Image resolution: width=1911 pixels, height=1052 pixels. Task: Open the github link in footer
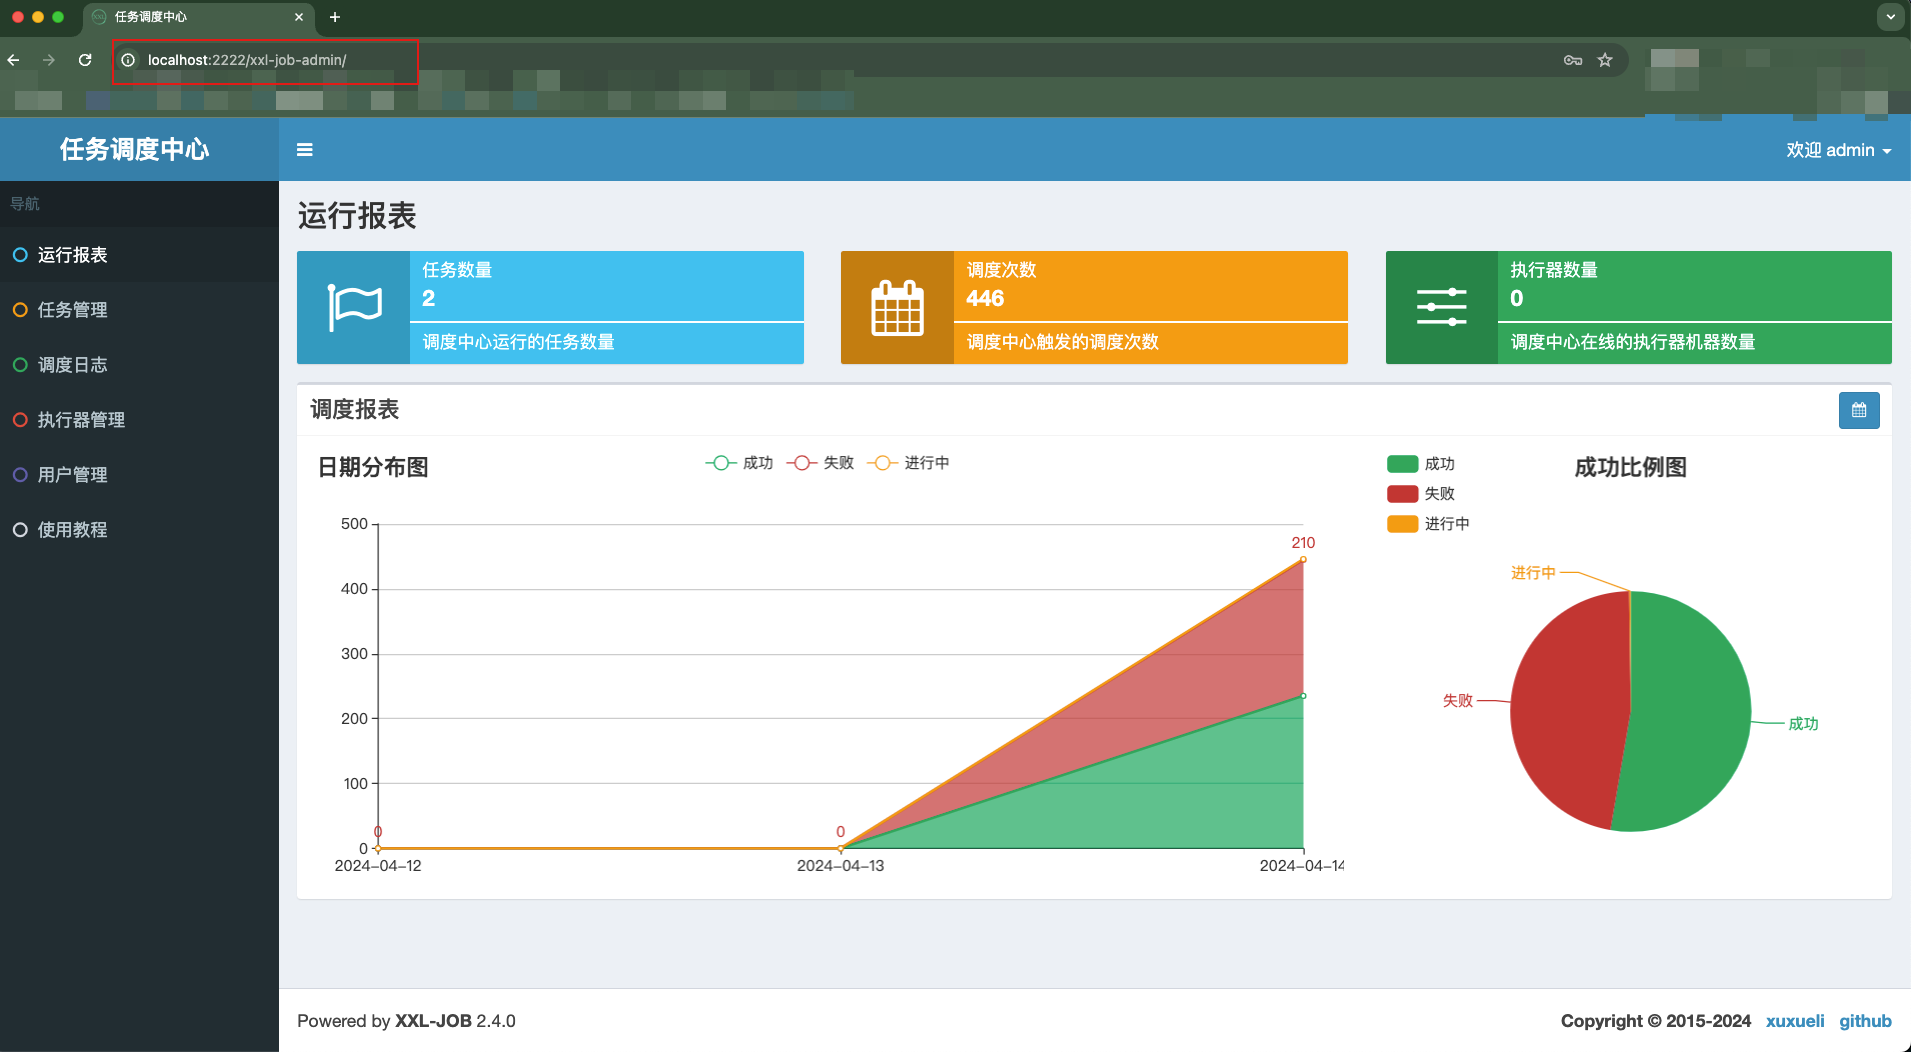(1865, 1021)
